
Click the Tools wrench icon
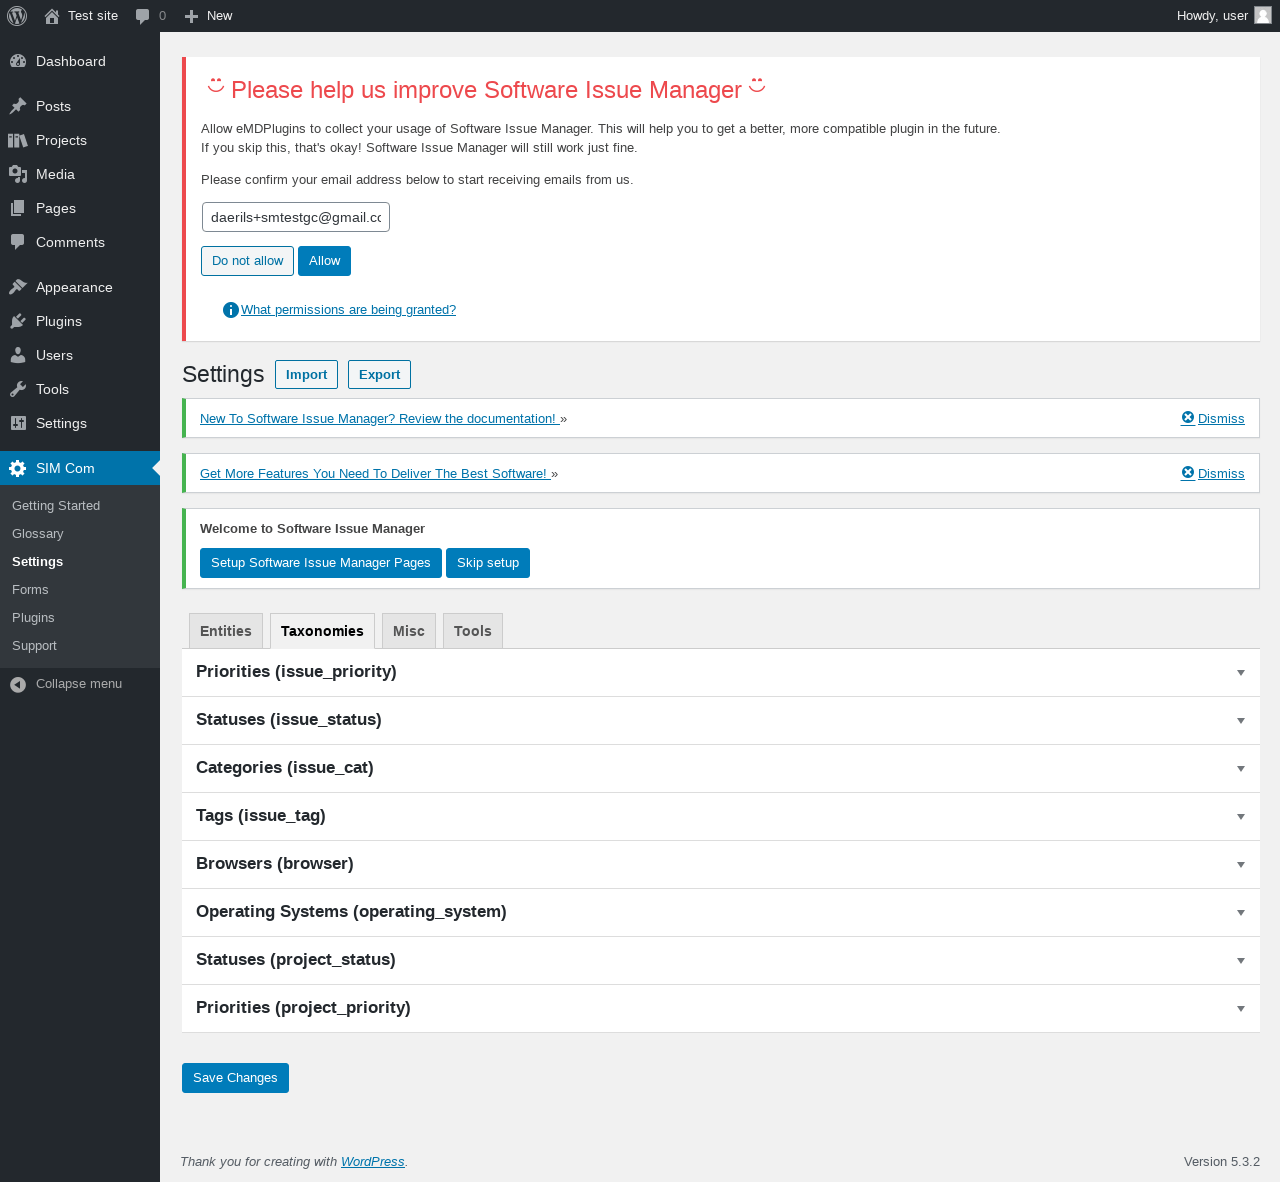(18, 389)
